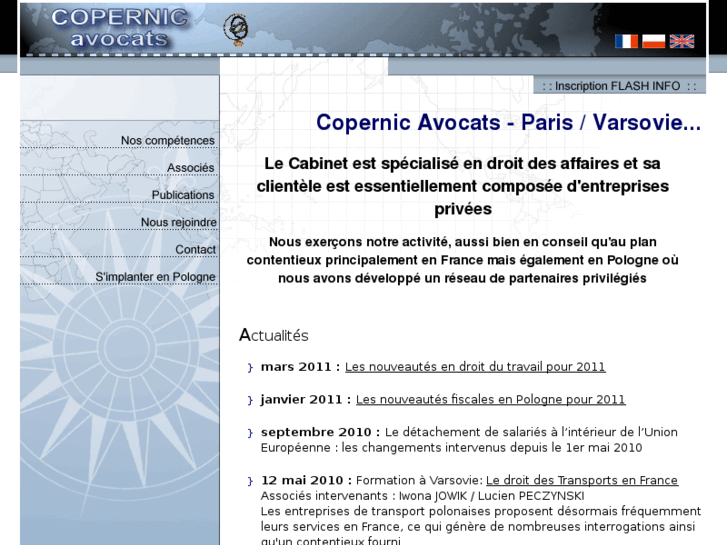The image size is (727, 545).
Task: Open the Nous rejoindre menu item
Action: point(179,222)
